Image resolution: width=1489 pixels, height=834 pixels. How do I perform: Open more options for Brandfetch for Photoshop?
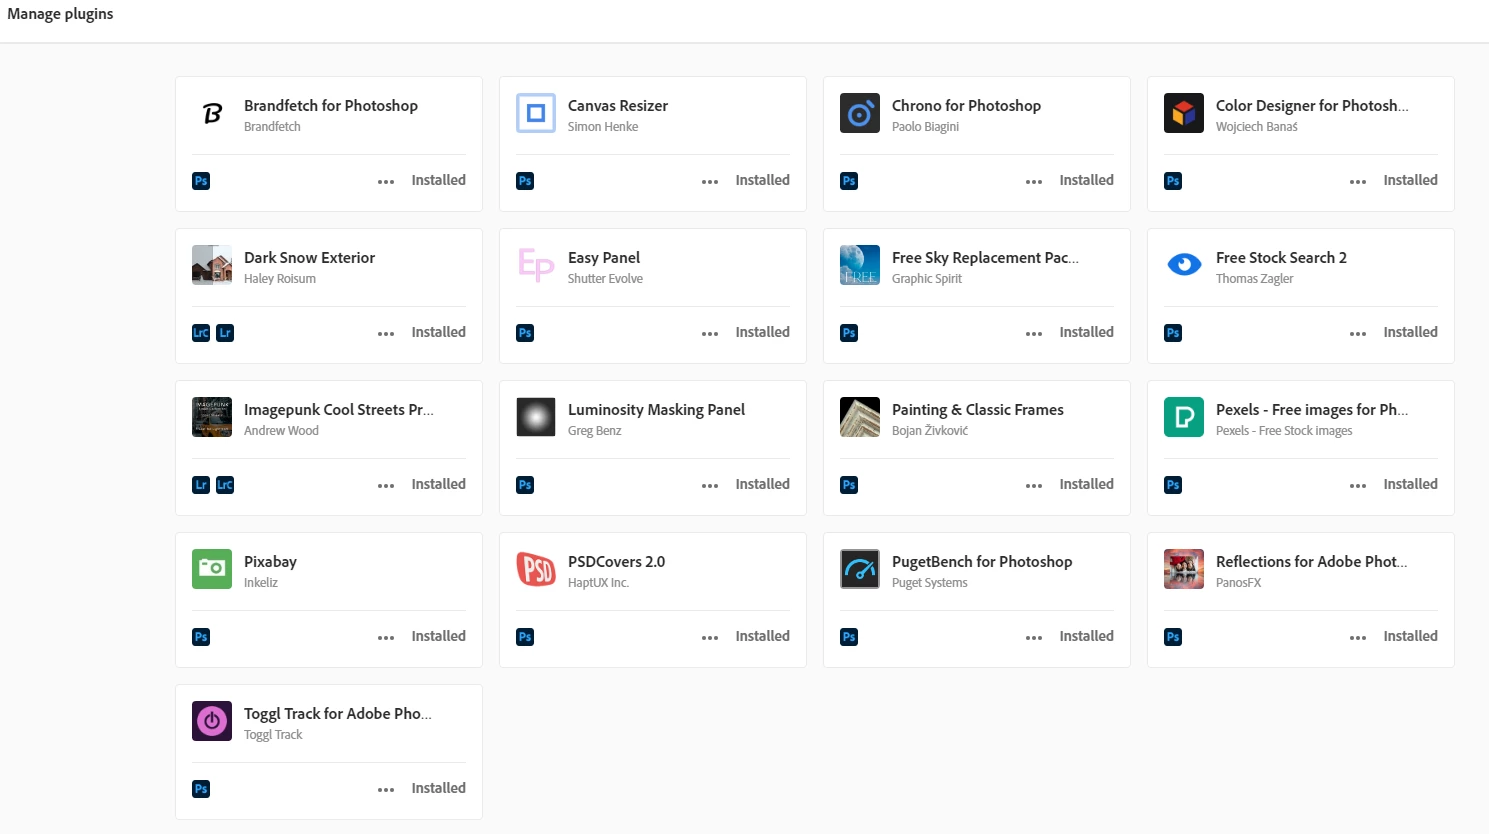(x=386, y=182)
